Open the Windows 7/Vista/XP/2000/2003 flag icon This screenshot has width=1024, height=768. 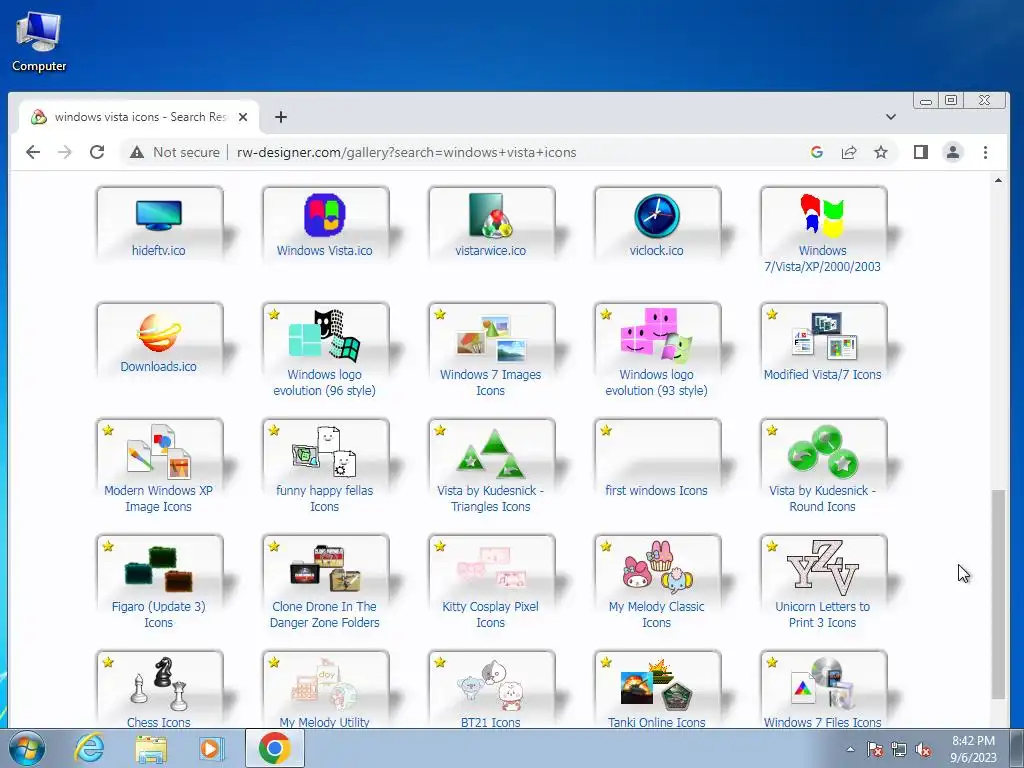(x=822, y=215)
